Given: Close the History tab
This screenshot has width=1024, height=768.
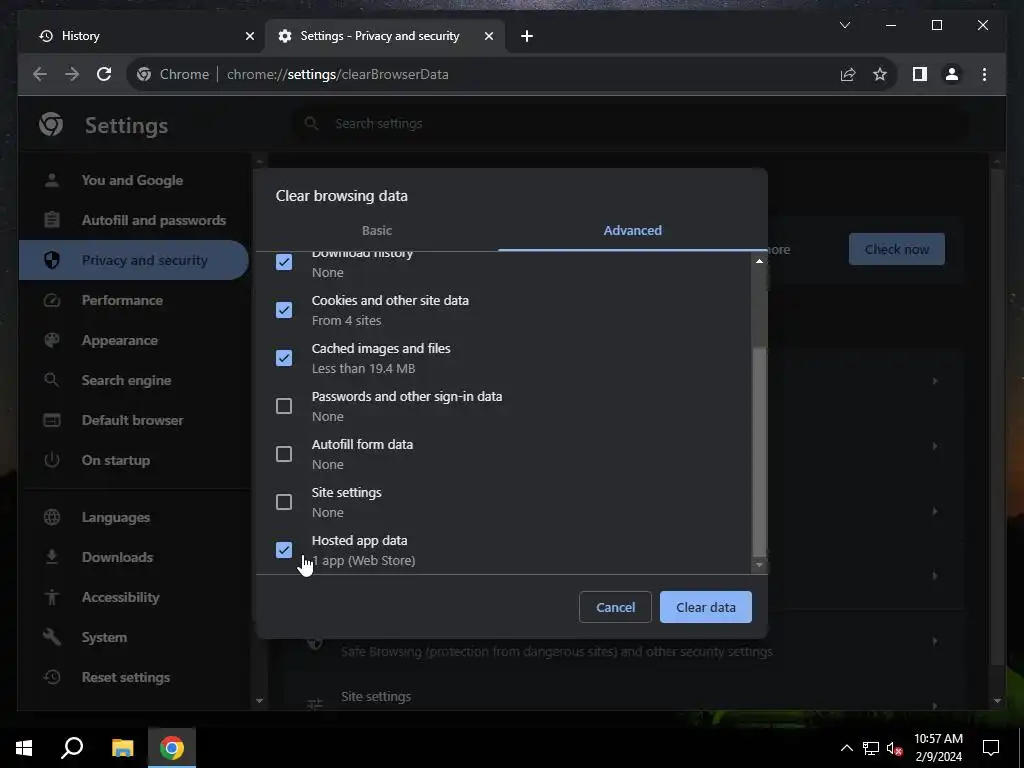Looking at the screenshot, I should tap(249, 36).
